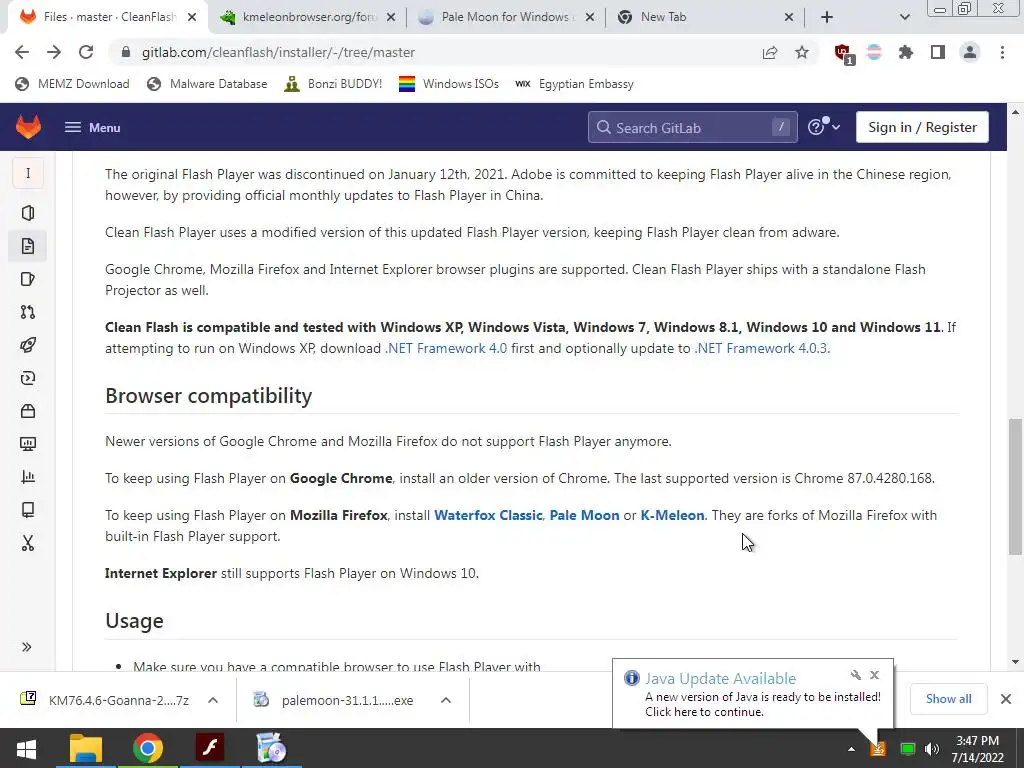This screenshot has height=768, width=1024.
Task: Open the GitLab logo home link
Action: 28,127
